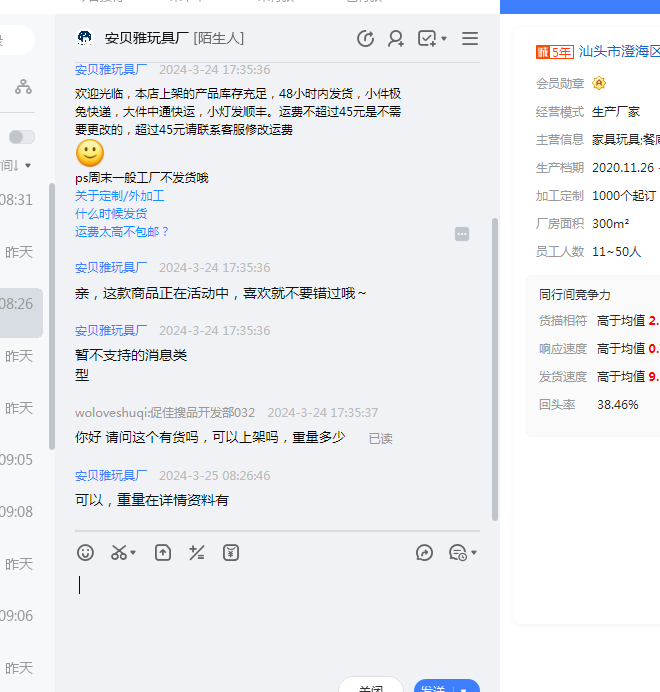Expand the send button dropdown arrow

(464, 688)
